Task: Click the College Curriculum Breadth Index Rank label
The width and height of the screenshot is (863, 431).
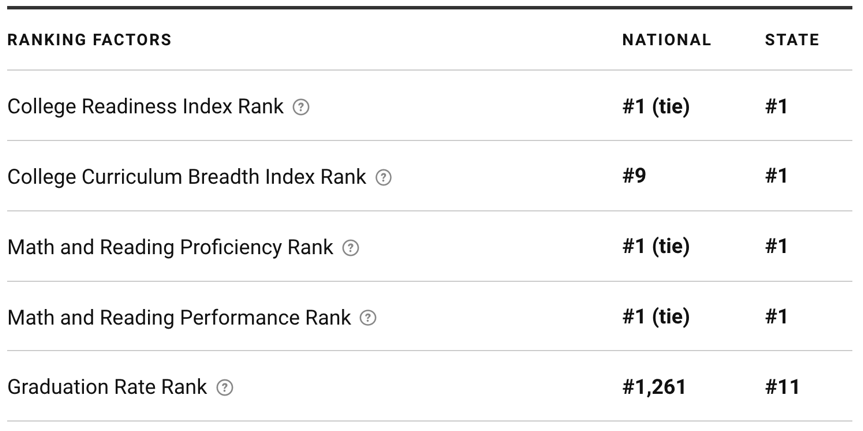Action: tap(187, 177)
